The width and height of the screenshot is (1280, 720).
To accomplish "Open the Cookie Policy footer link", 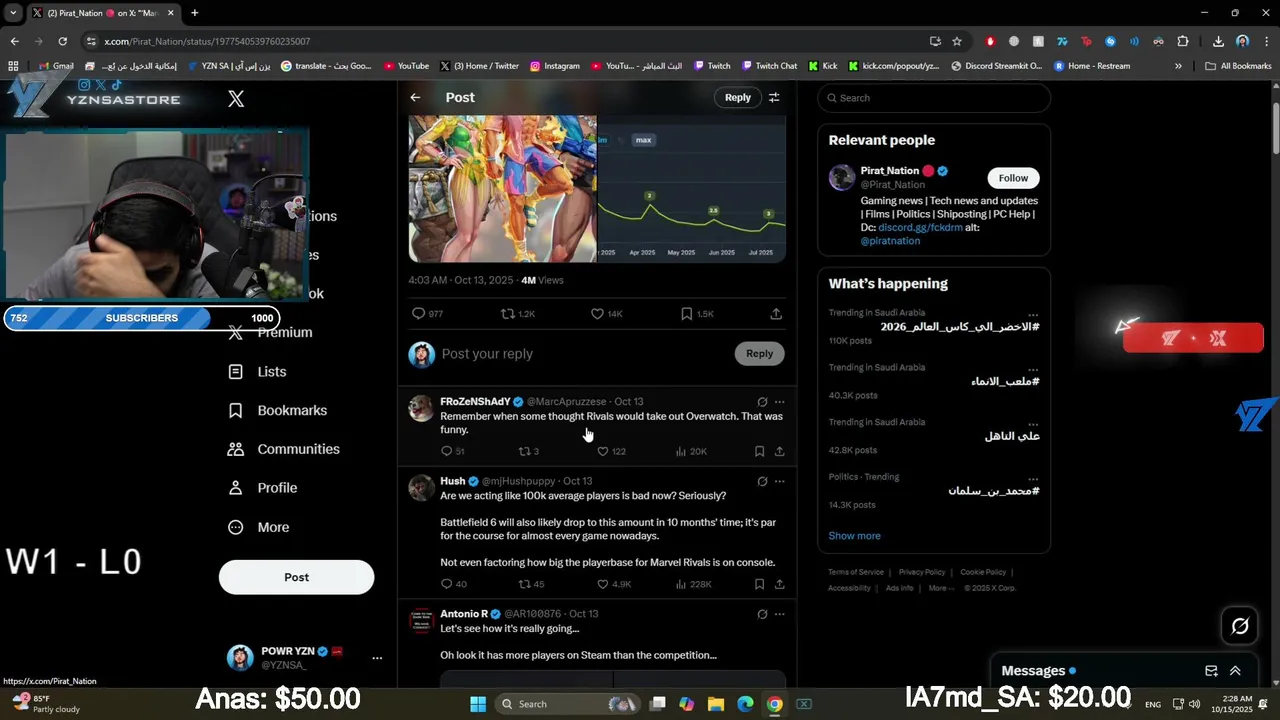I will coord(983,572).
